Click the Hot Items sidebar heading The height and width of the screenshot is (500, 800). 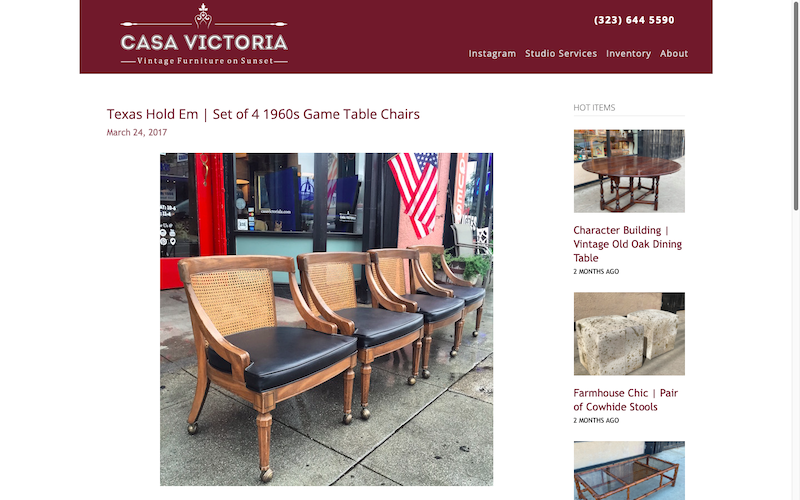(594, 108)
